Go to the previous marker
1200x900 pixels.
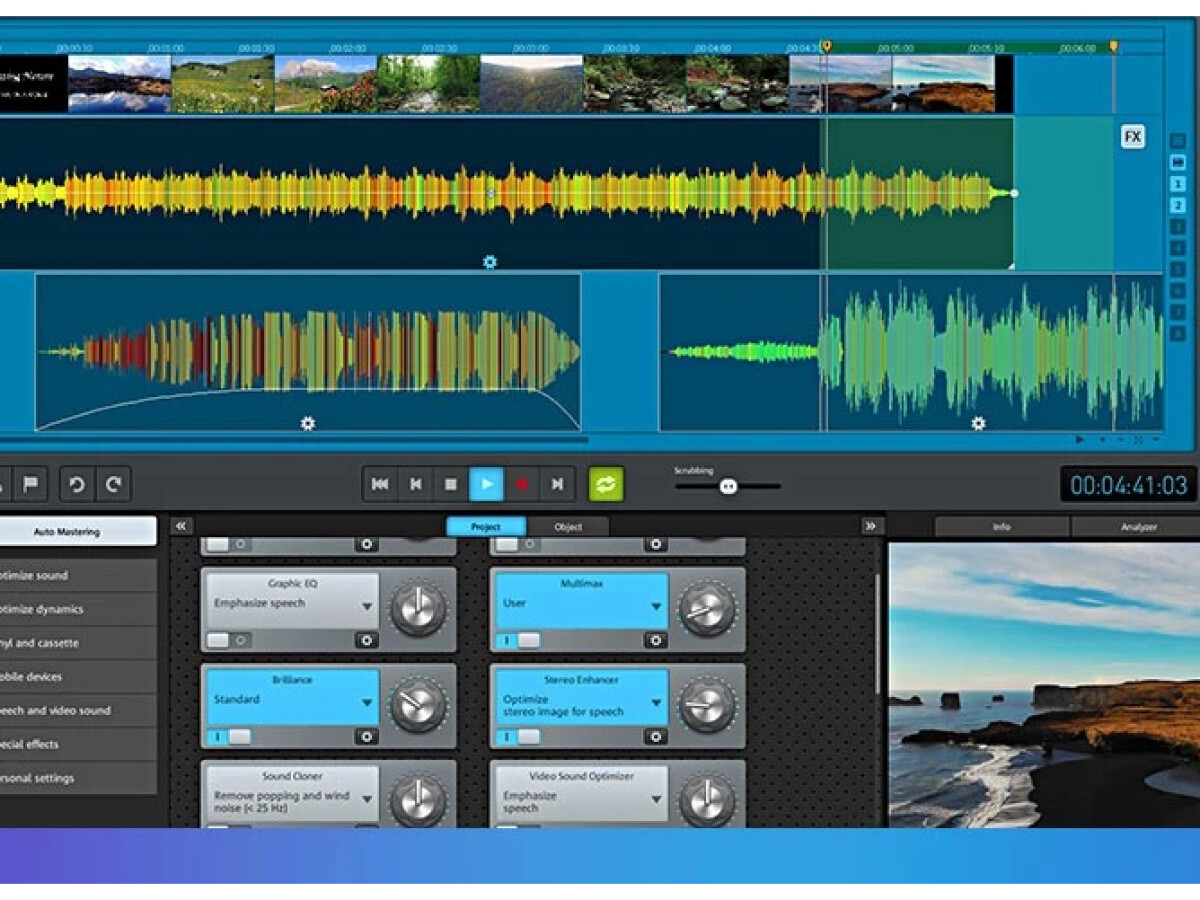[x=416, y=485]
